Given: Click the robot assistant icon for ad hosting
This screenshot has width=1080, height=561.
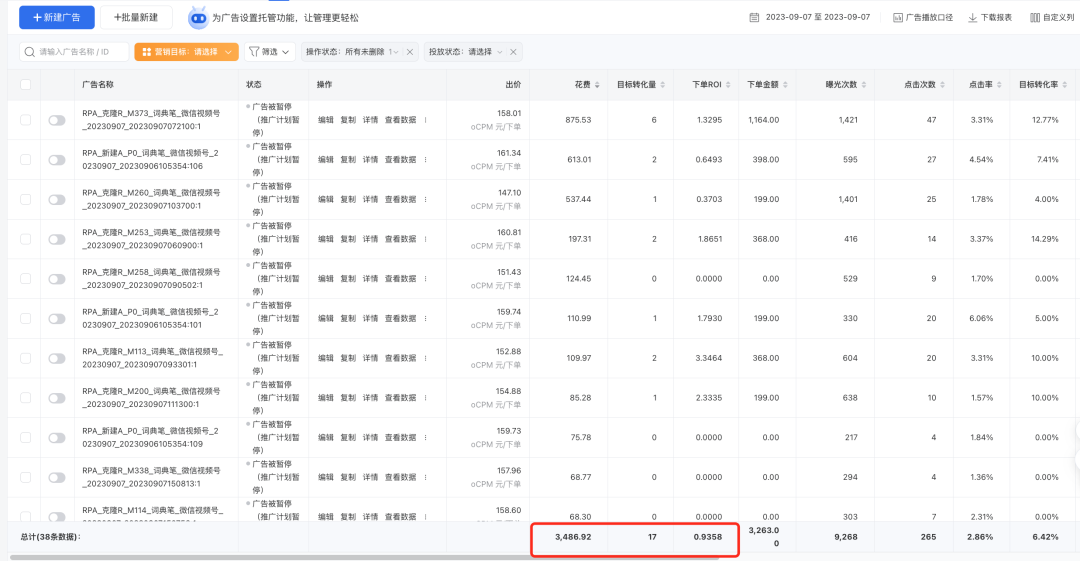Looking at the screenshot, I should (198, 17).
